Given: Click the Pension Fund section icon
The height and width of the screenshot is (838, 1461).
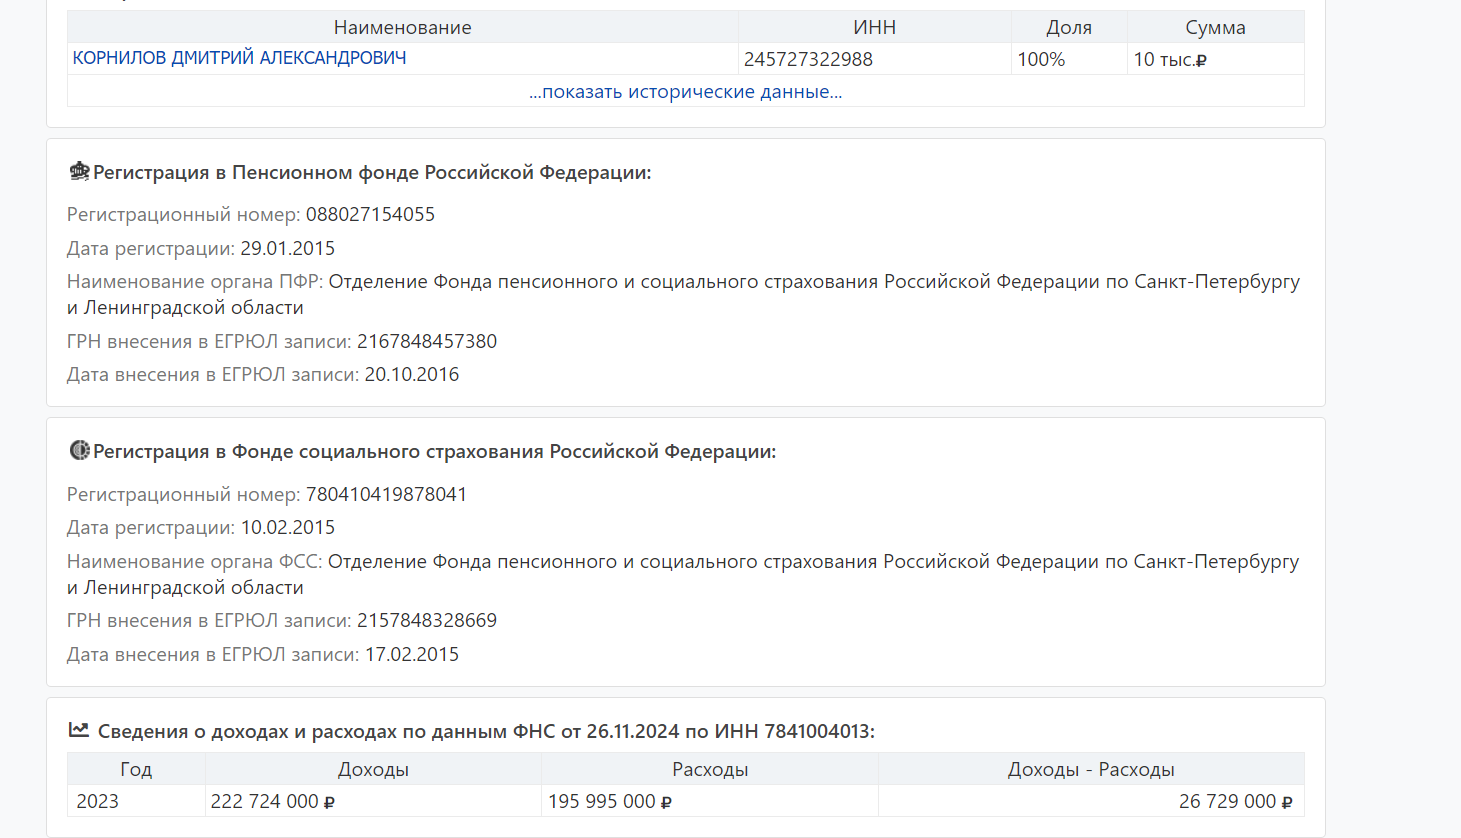Looking at the screenshot, I should (x=79, y=172).
